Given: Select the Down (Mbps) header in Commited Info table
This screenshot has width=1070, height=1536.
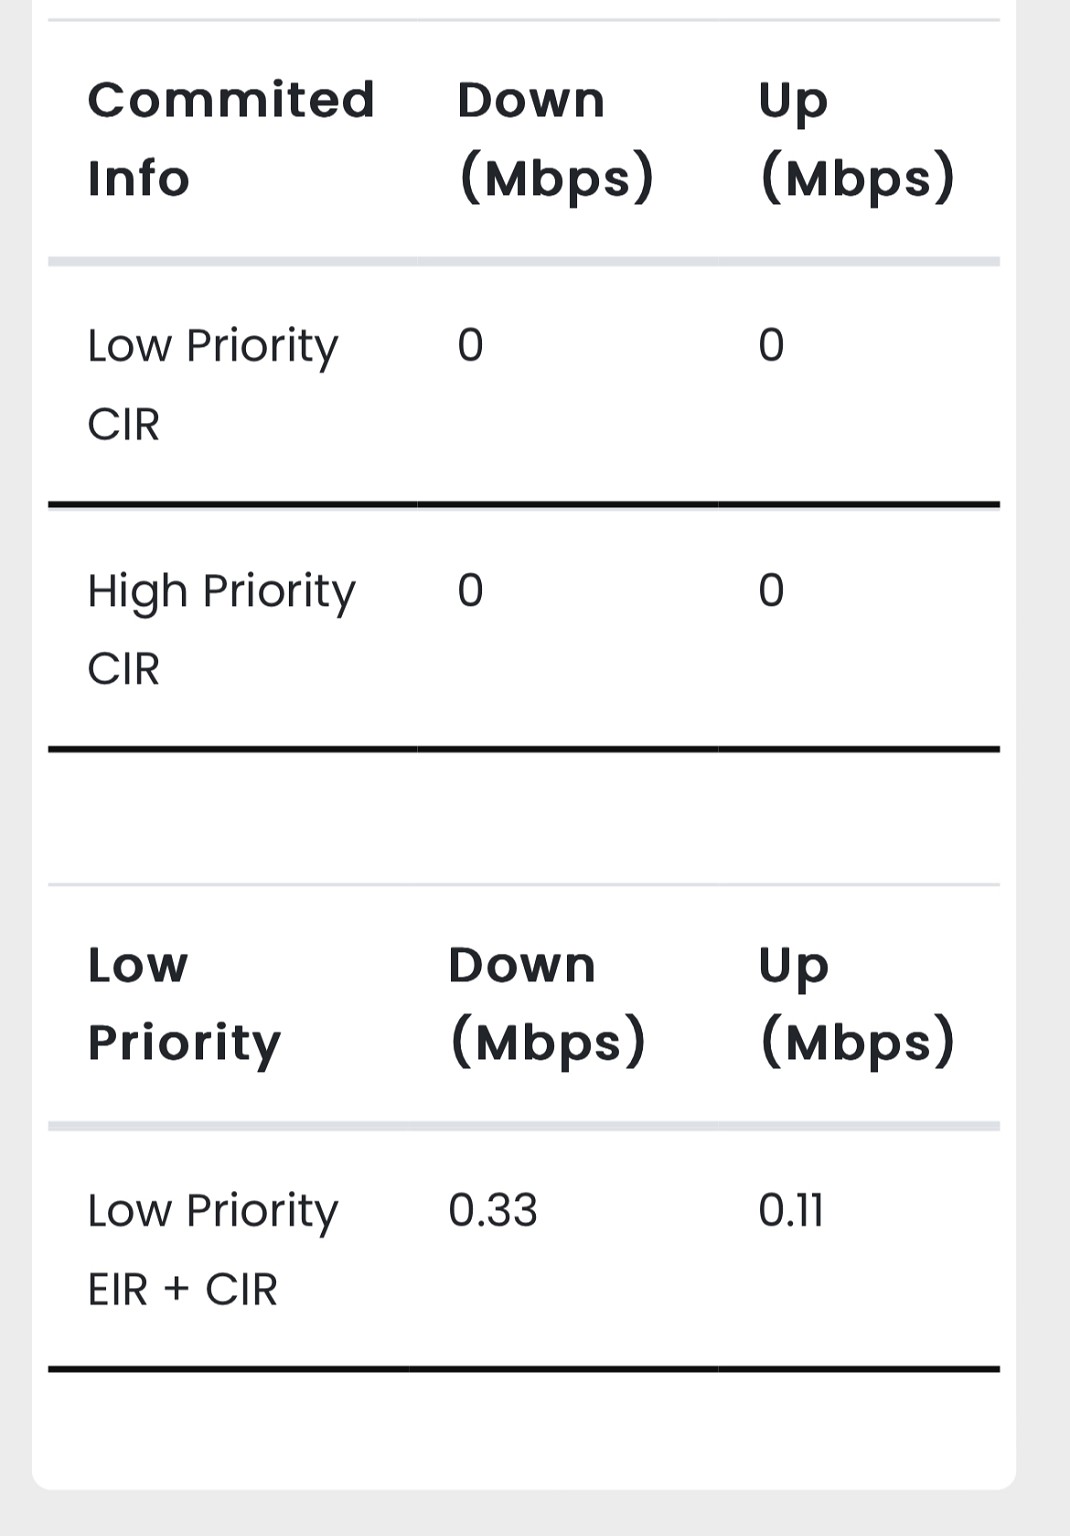Looking at the screenshot, I should 556,140.
